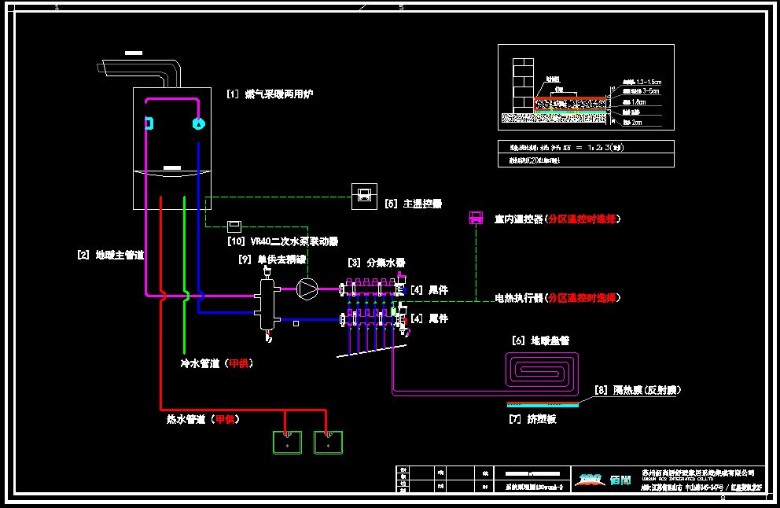
Task: Select the magenta indoor thermostat symbol
Action: (x=475, y=218)
